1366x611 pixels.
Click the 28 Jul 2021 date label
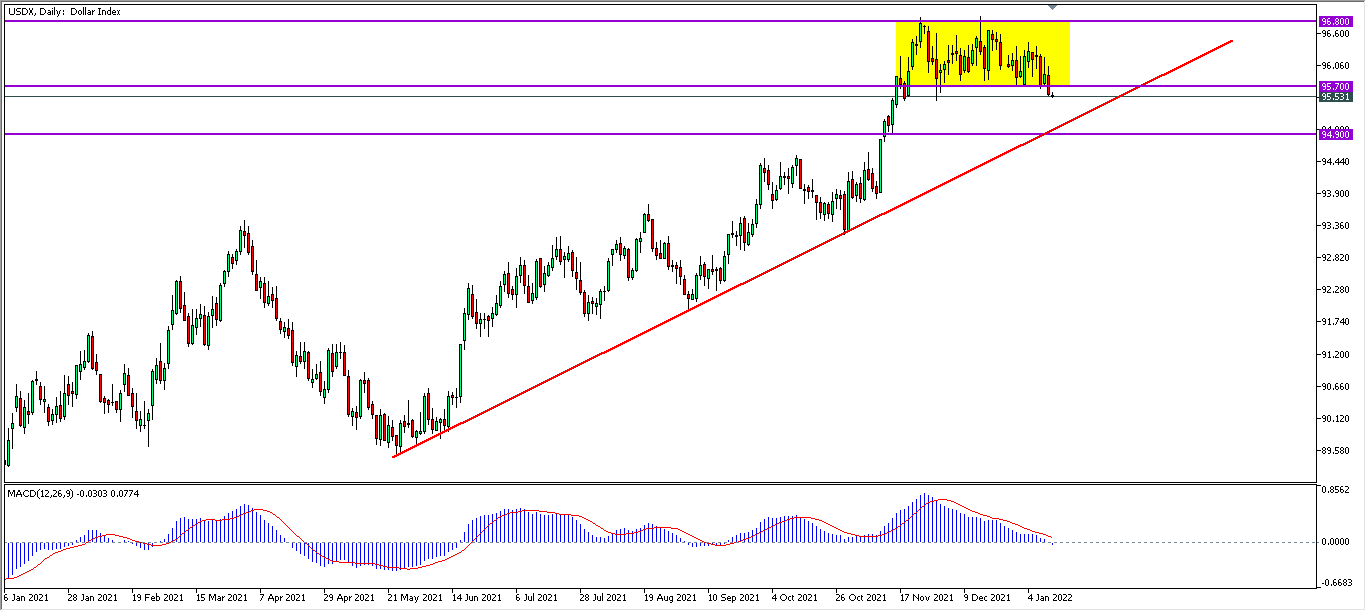click(602, 598)
